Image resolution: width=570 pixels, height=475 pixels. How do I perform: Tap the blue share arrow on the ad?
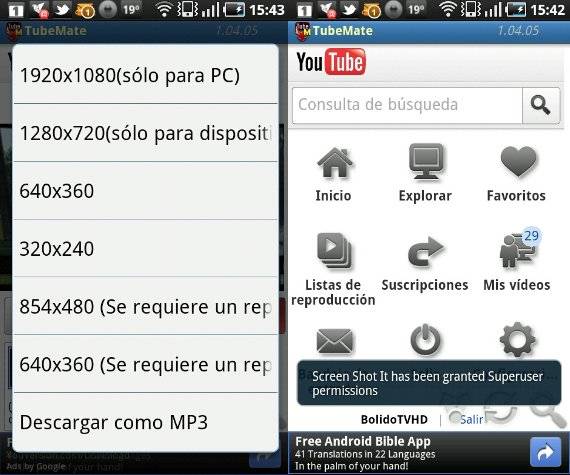(545, 452)
